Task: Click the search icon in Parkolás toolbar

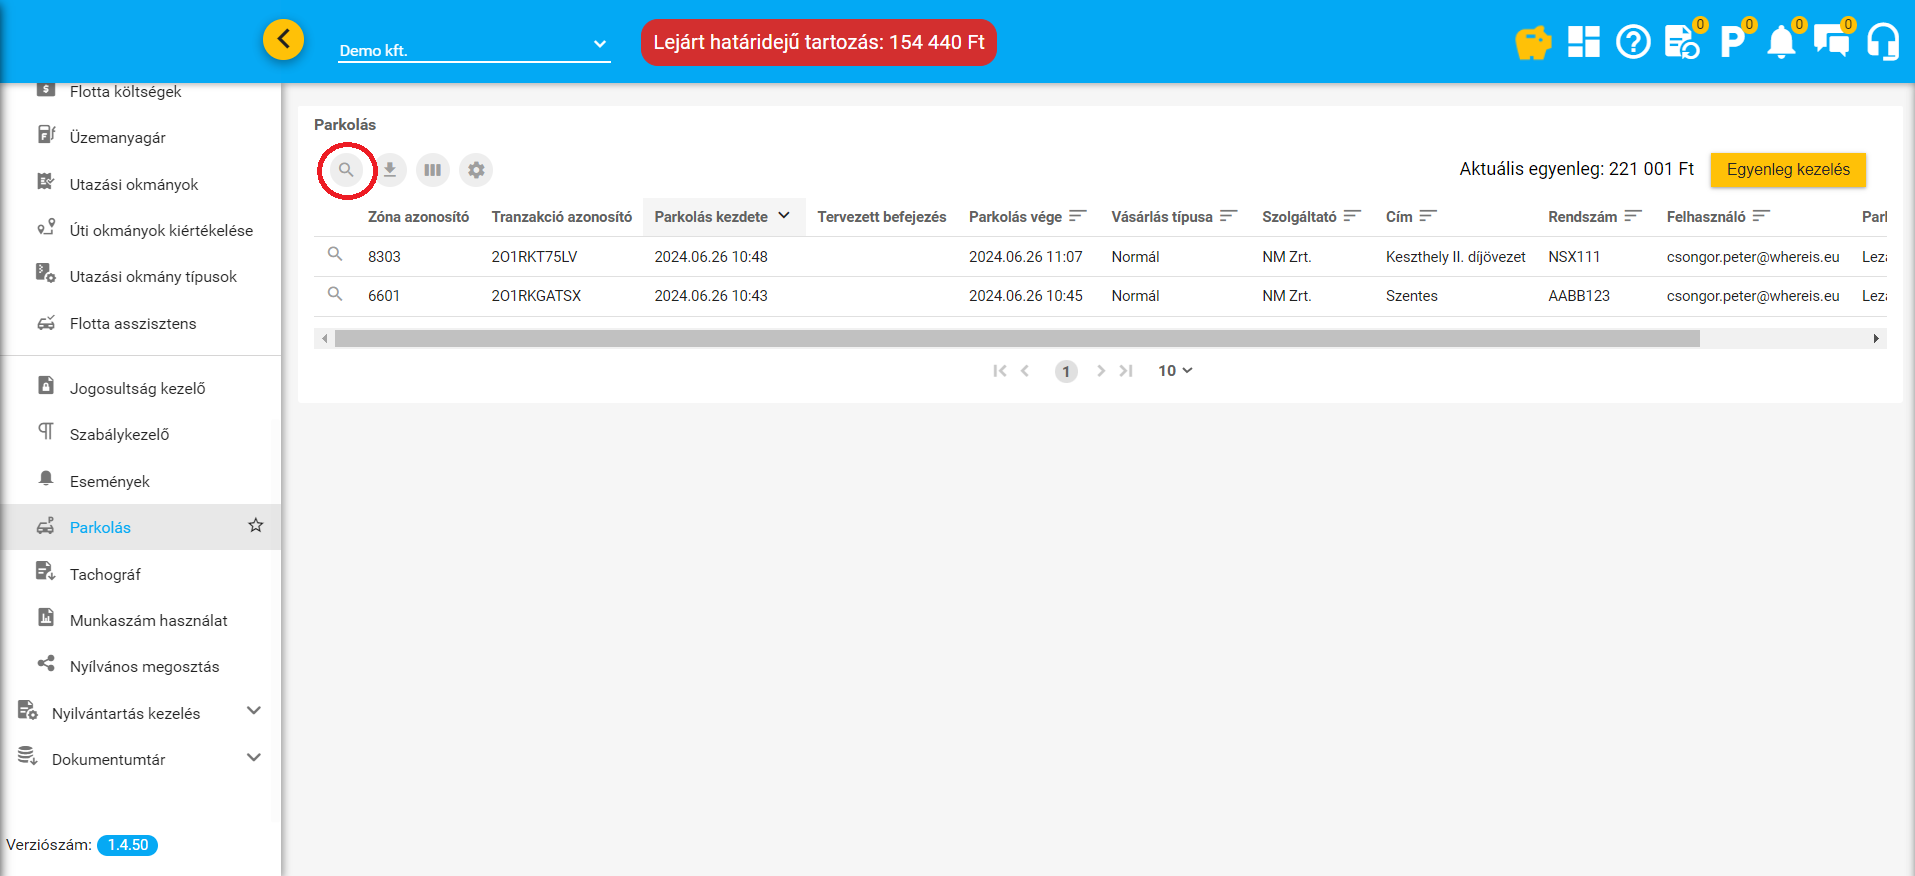Action: point(346,170)
